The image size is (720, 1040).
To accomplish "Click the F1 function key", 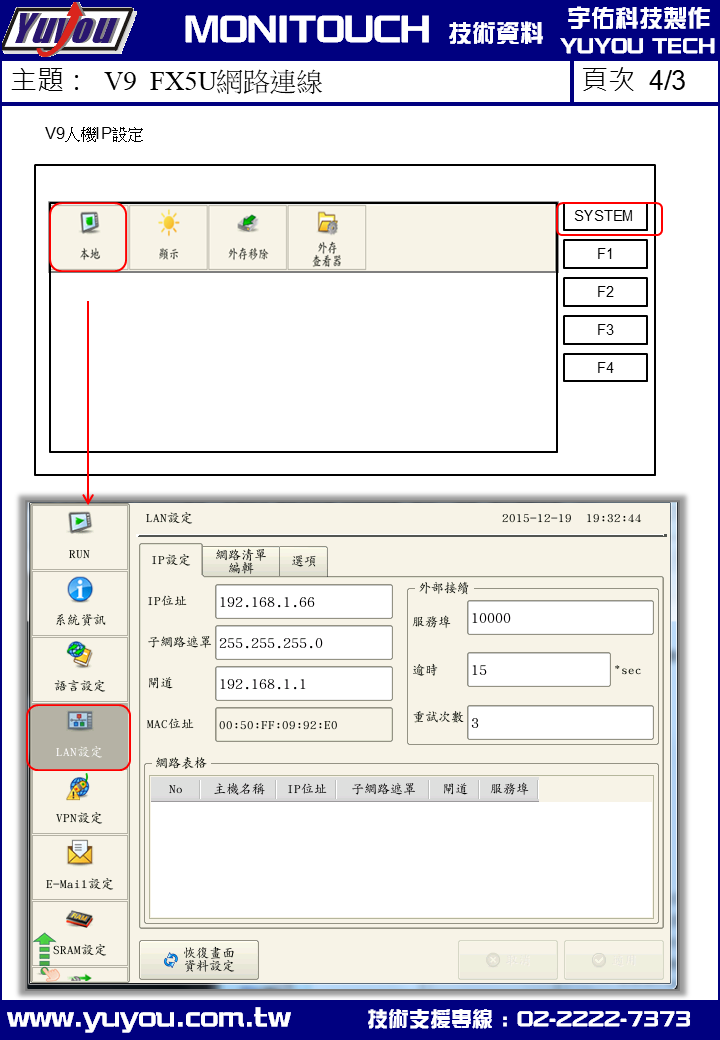I will [605, 254].
